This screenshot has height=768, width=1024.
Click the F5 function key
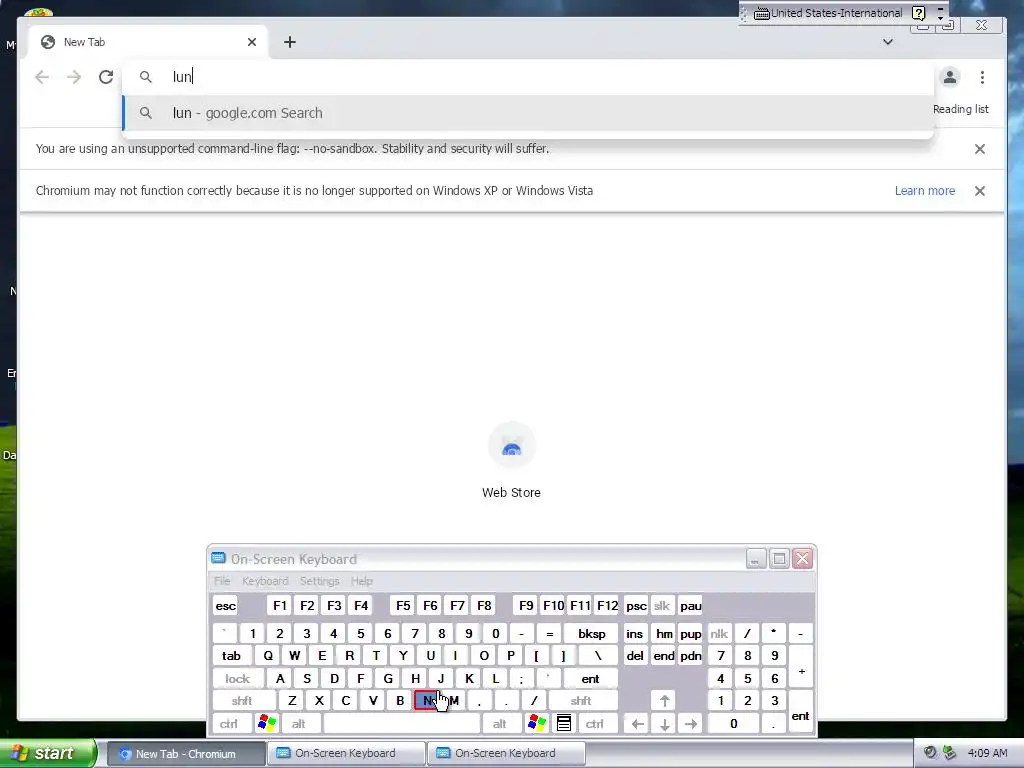pyautogui.click(x=403, y=605)
